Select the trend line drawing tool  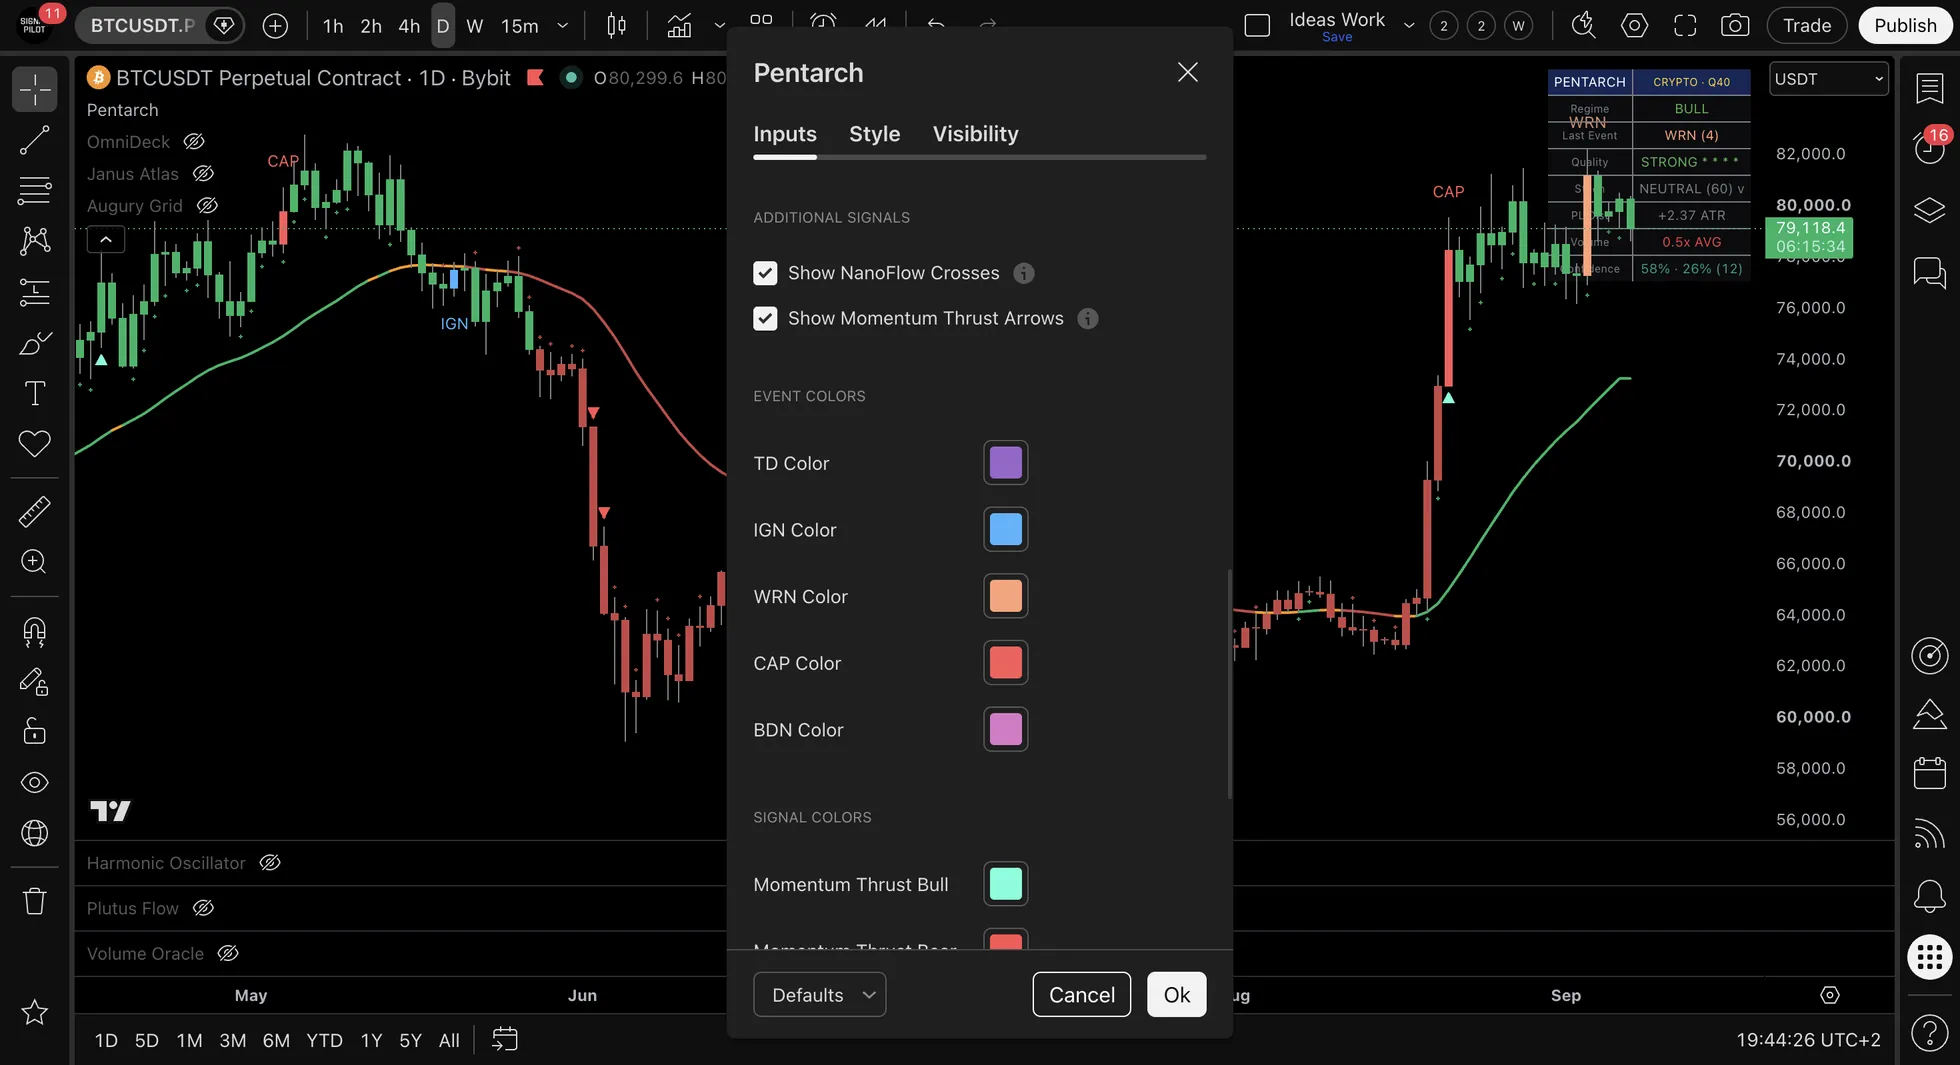[x=35, y=140]
